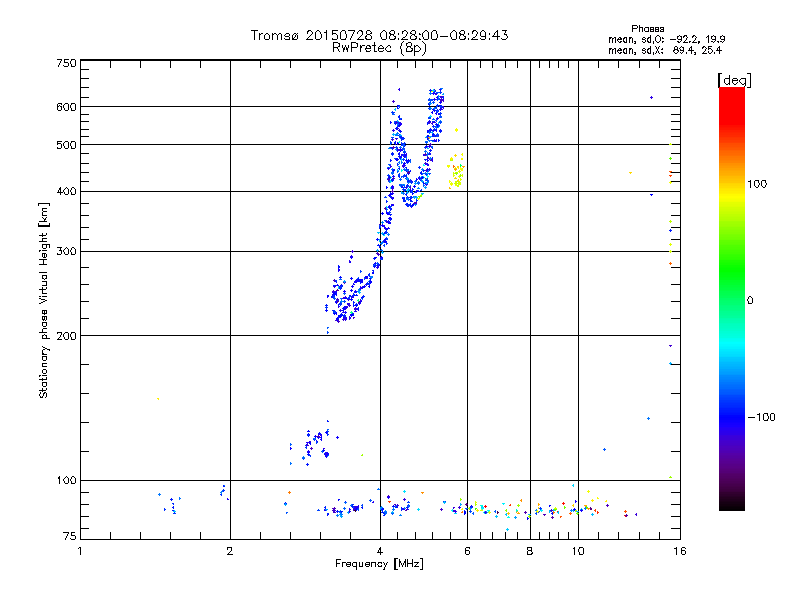Click the x-axis tick '6'

point(467,551)
